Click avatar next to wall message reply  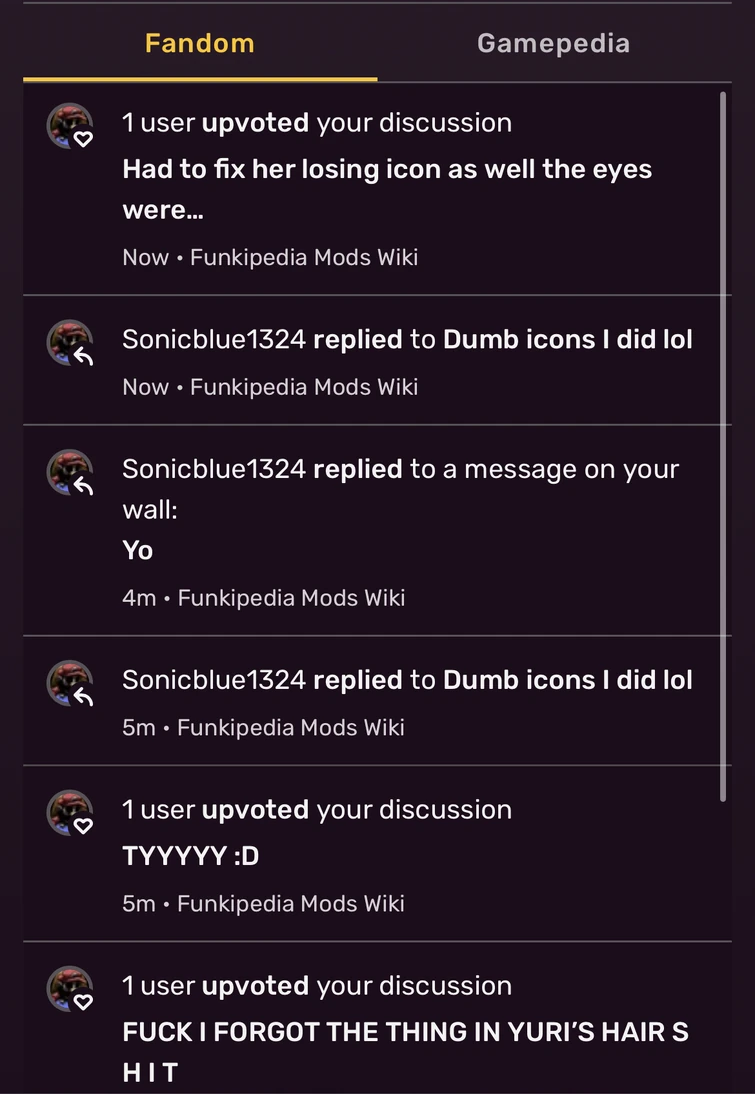pos(70,473)
